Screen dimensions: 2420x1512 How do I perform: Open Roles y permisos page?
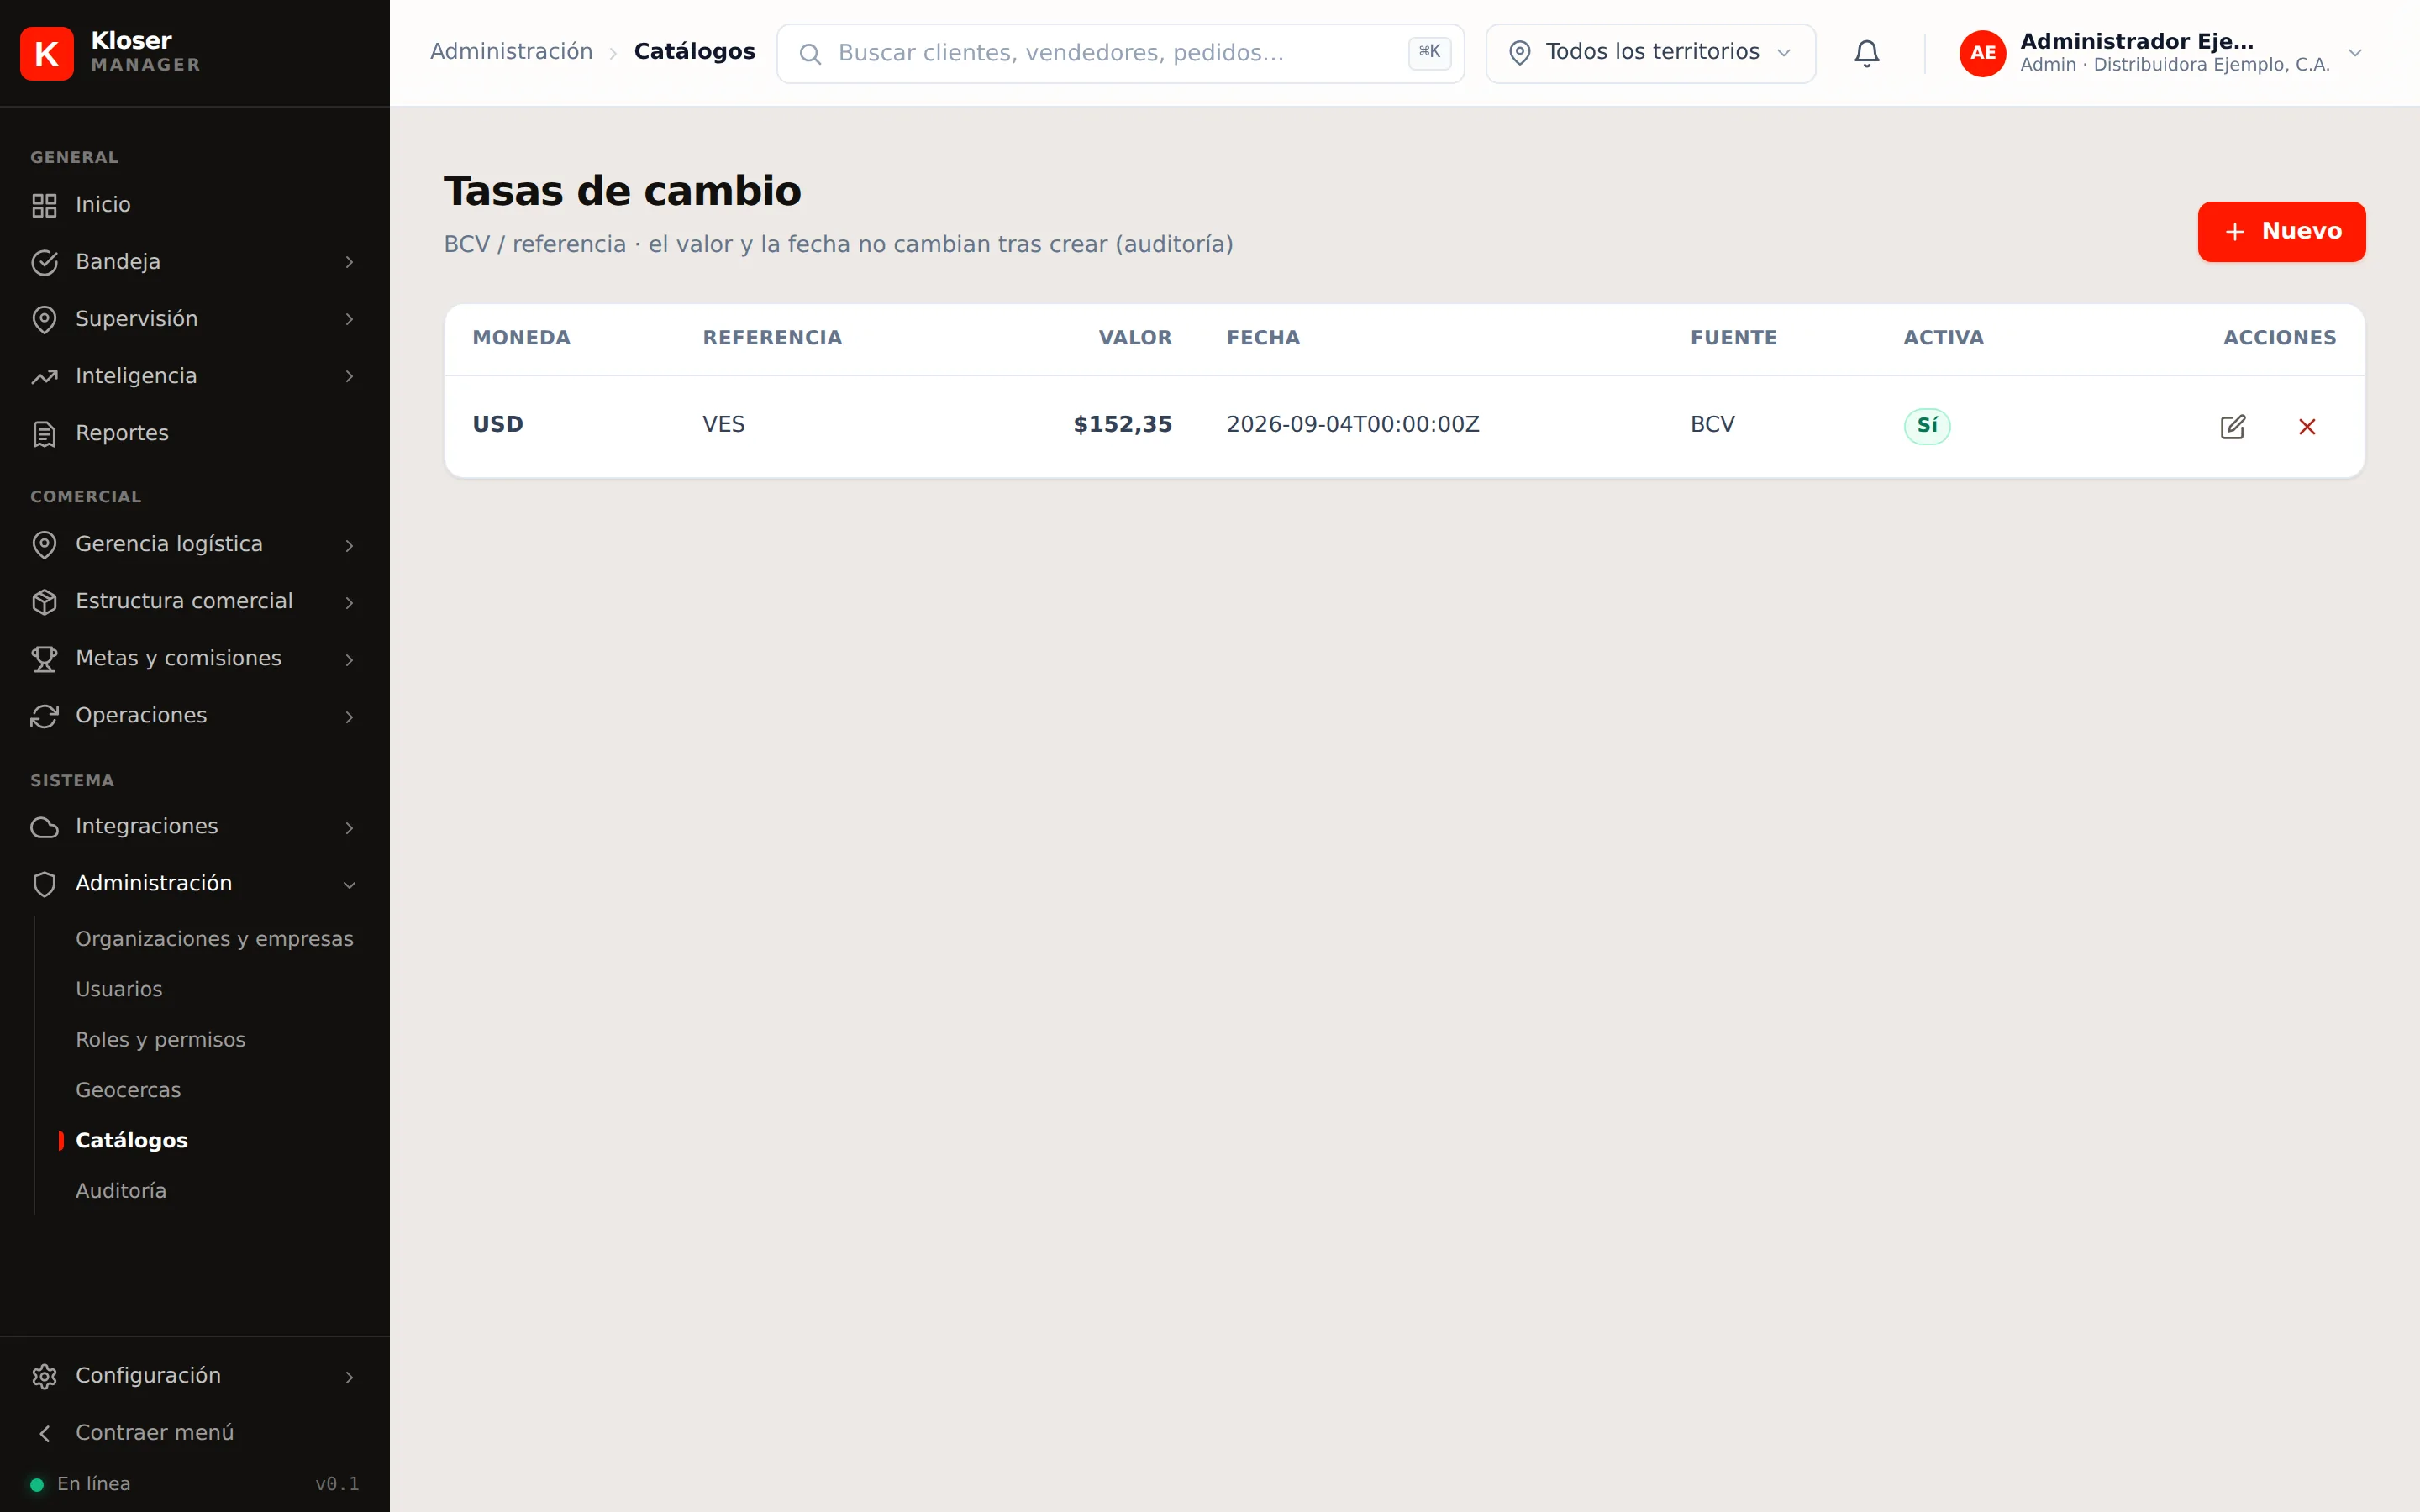[x=160, y=1040]
